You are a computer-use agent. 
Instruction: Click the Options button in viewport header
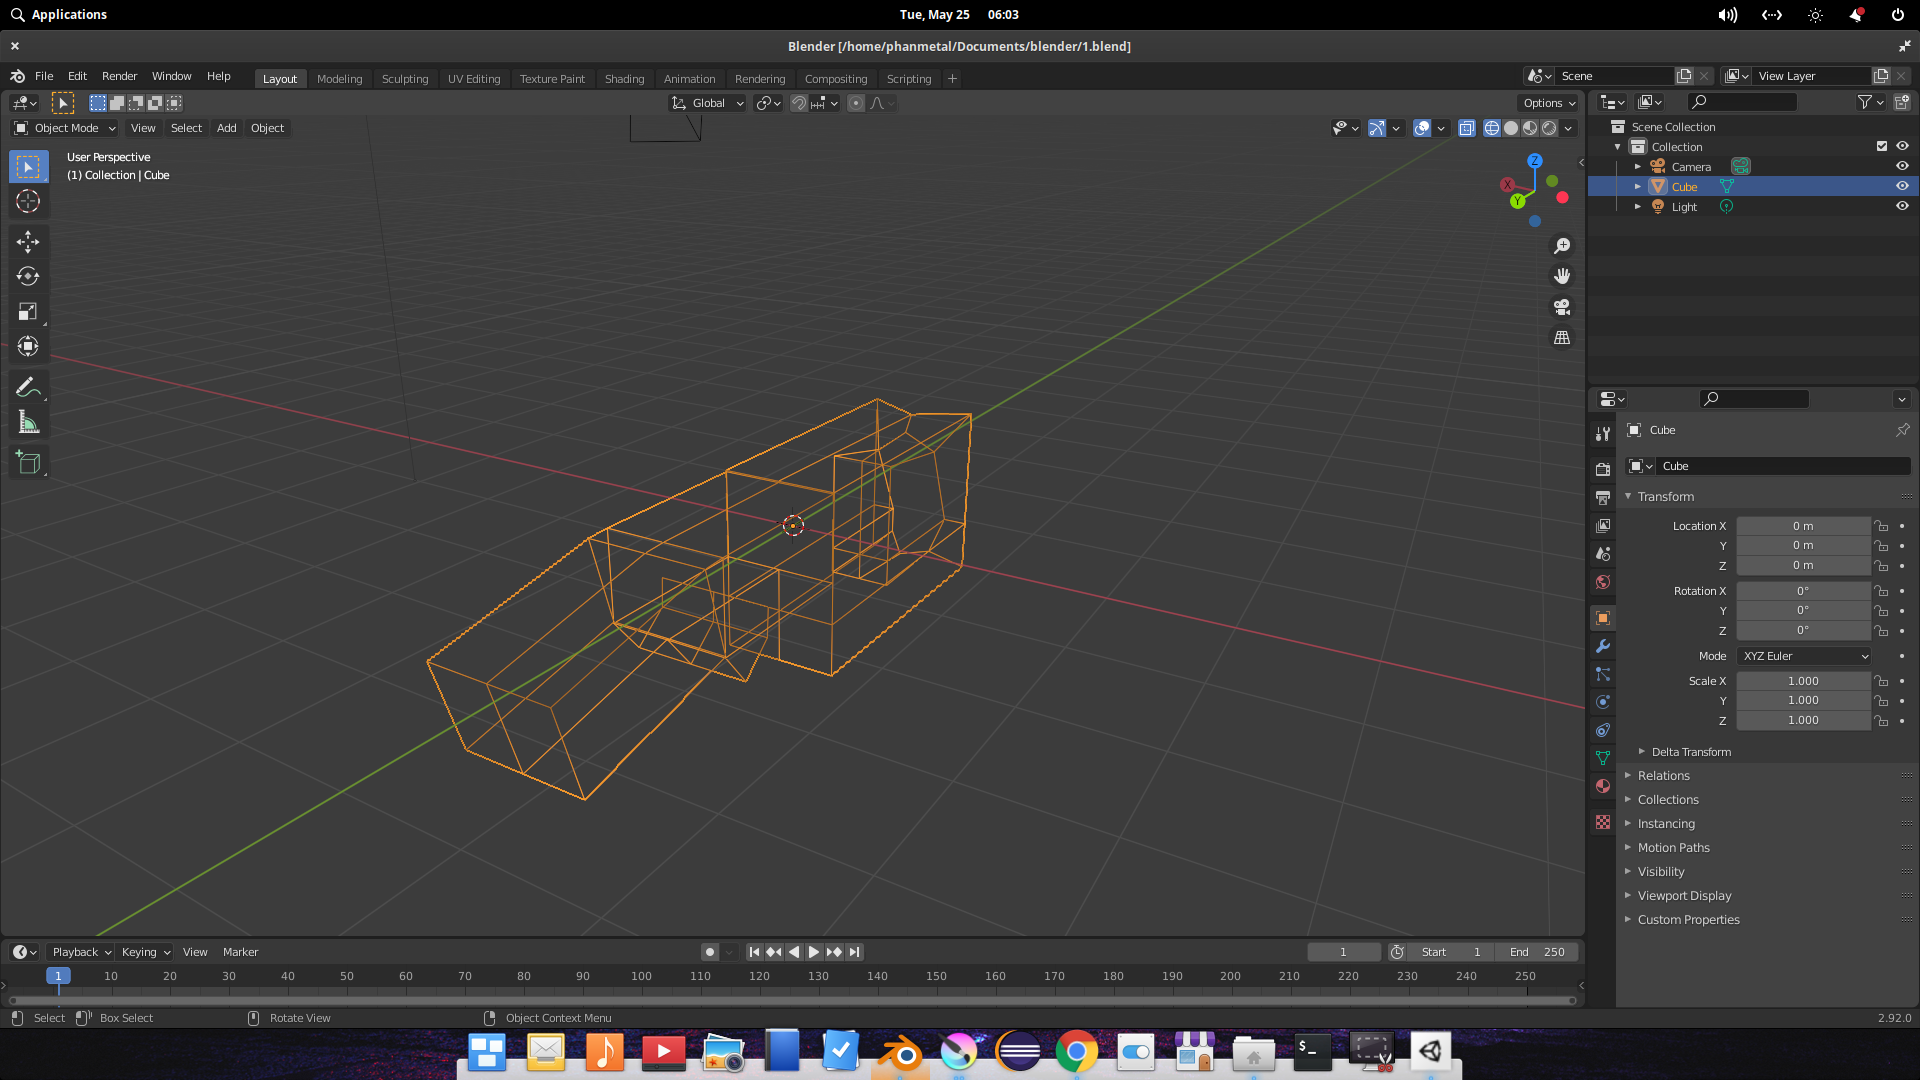click(x=1547, y=103)
